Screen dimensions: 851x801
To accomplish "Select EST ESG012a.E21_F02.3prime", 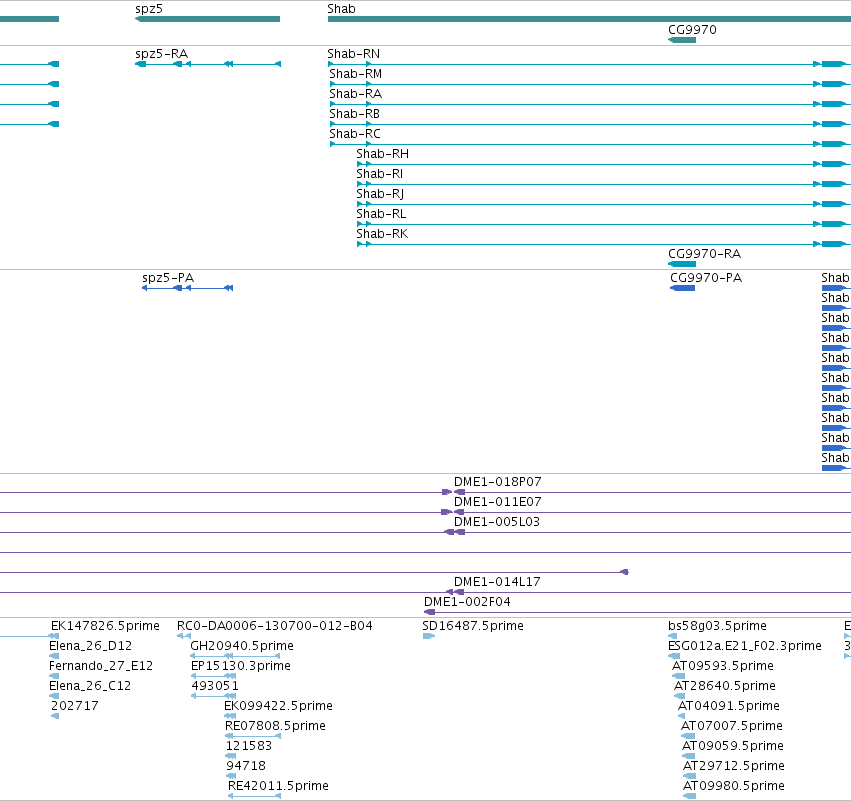I will pos(745,646).
